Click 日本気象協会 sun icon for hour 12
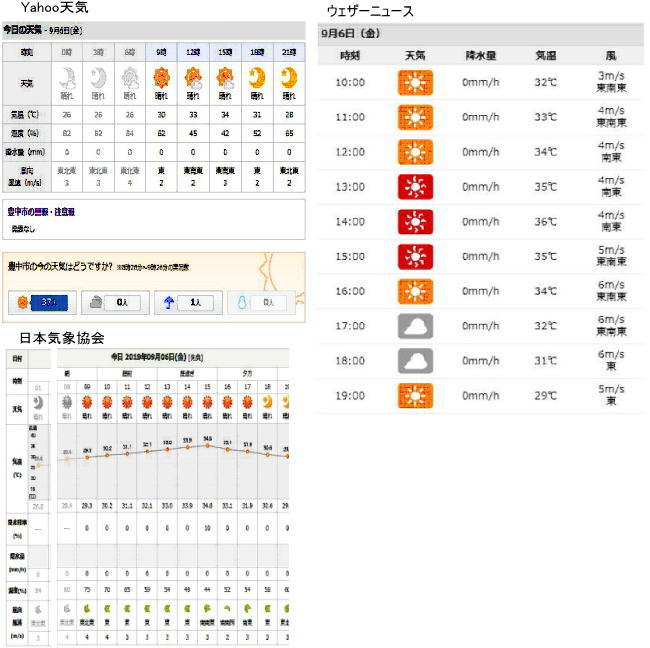This screenshot has width=650, height=648. pyautogui.click(x=147, y=402)
